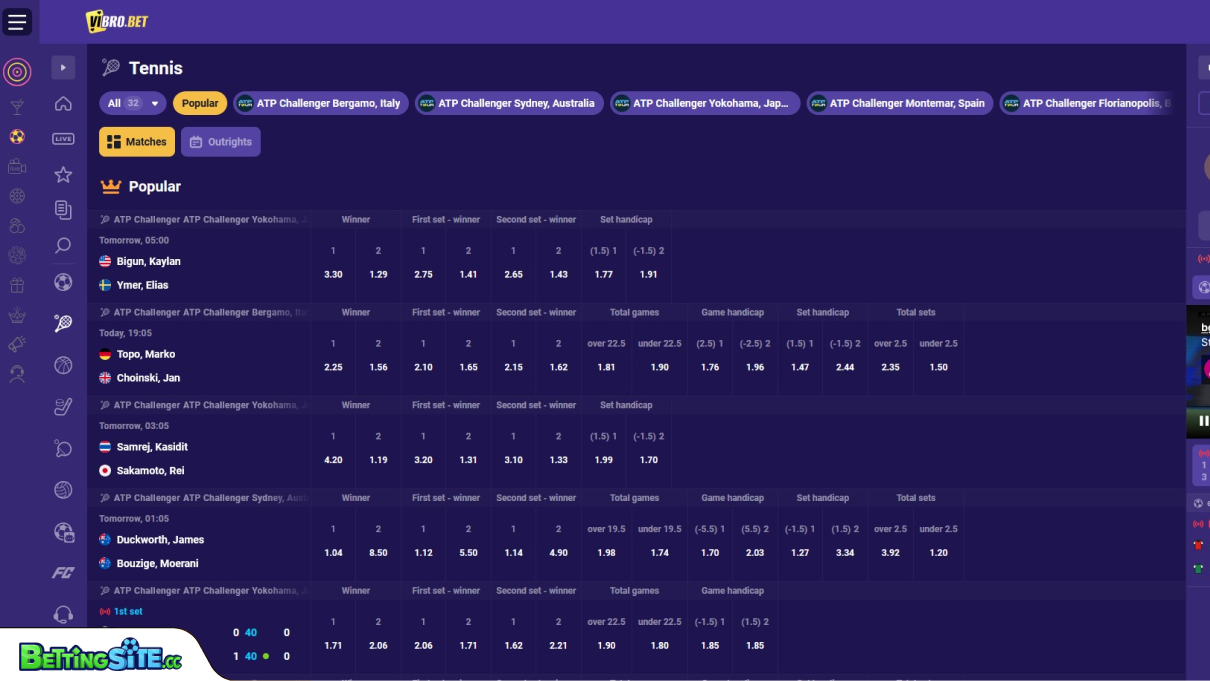Open the search icon in the sidebar
The width and height of the screenshot is (1210, 681).
63,246
